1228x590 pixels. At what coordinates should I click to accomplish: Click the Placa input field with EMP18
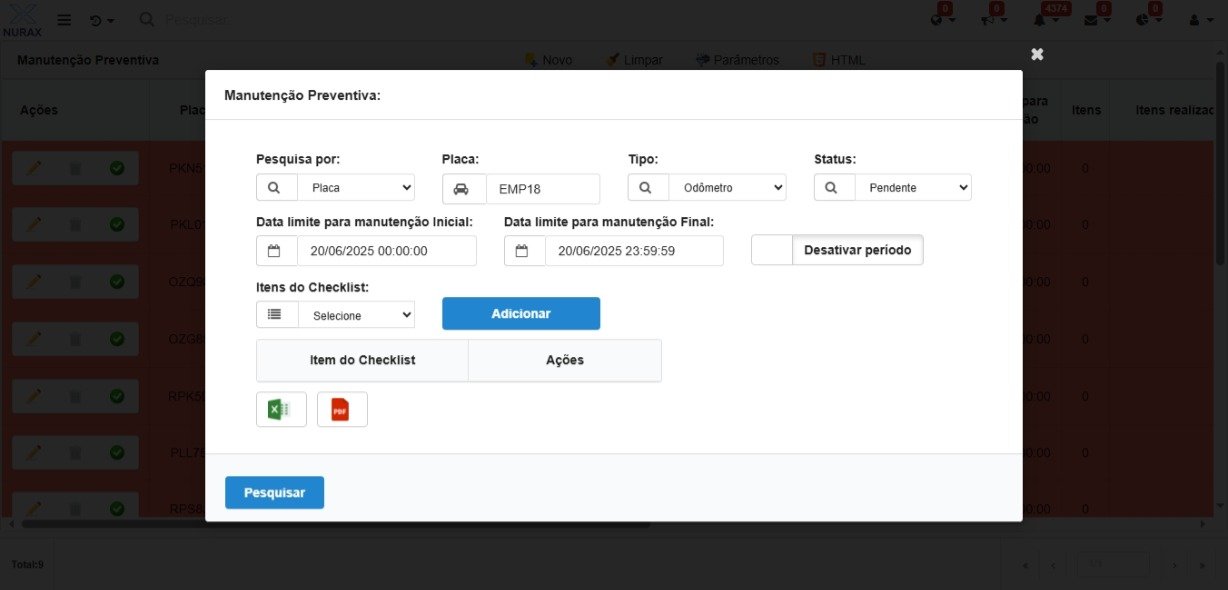542,189
